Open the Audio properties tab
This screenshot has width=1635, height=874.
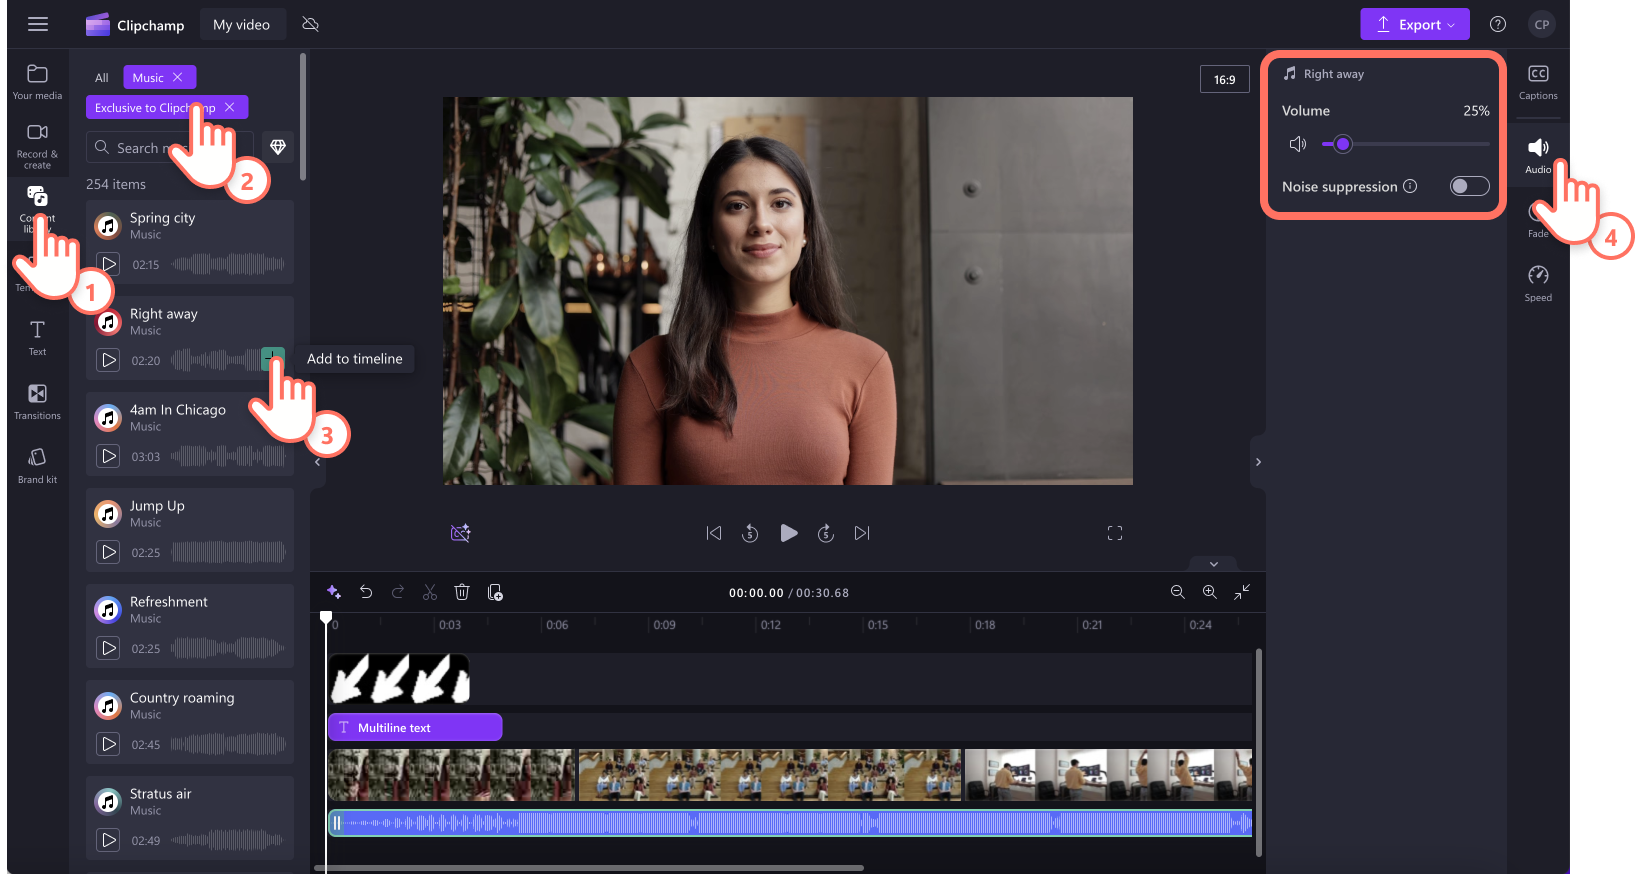[1538, 155]
